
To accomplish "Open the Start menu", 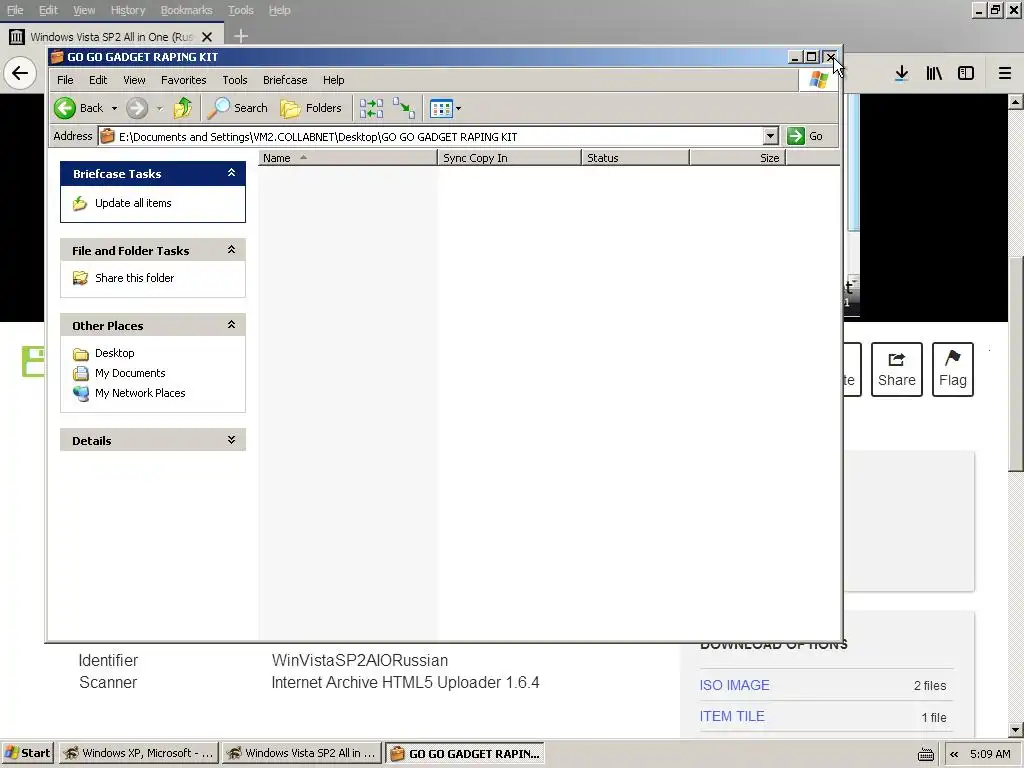I will coord(27,753).
